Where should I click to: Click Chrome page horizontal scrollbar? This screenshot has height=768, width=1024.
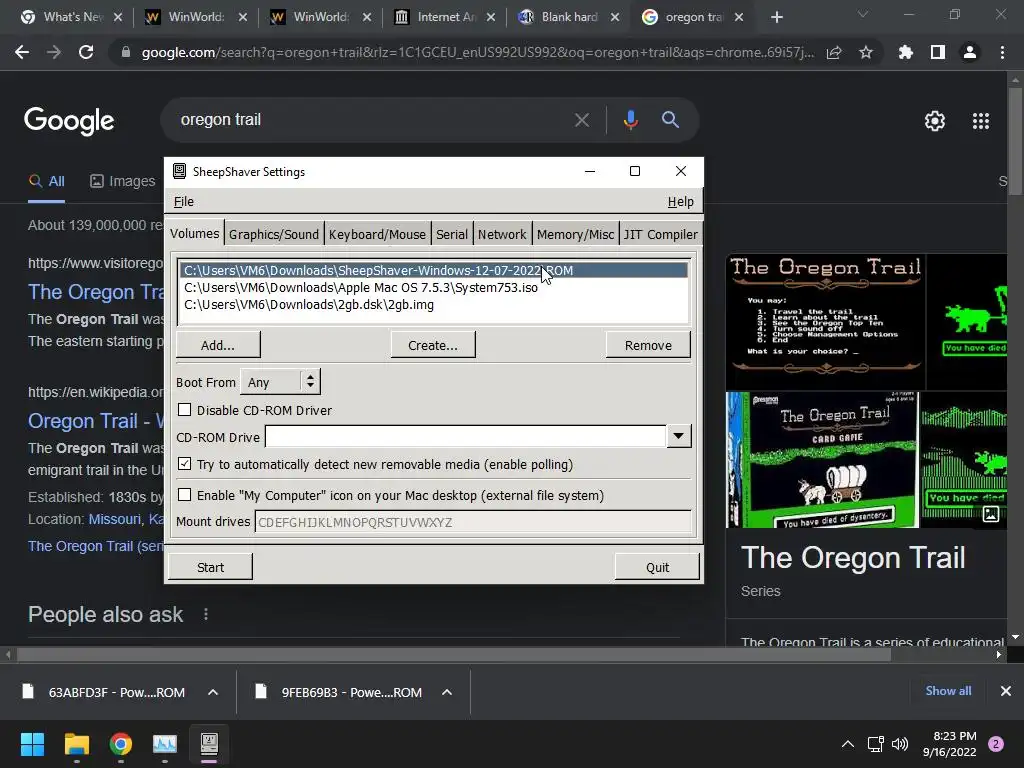pyautogui.click(x=454, y=655)
